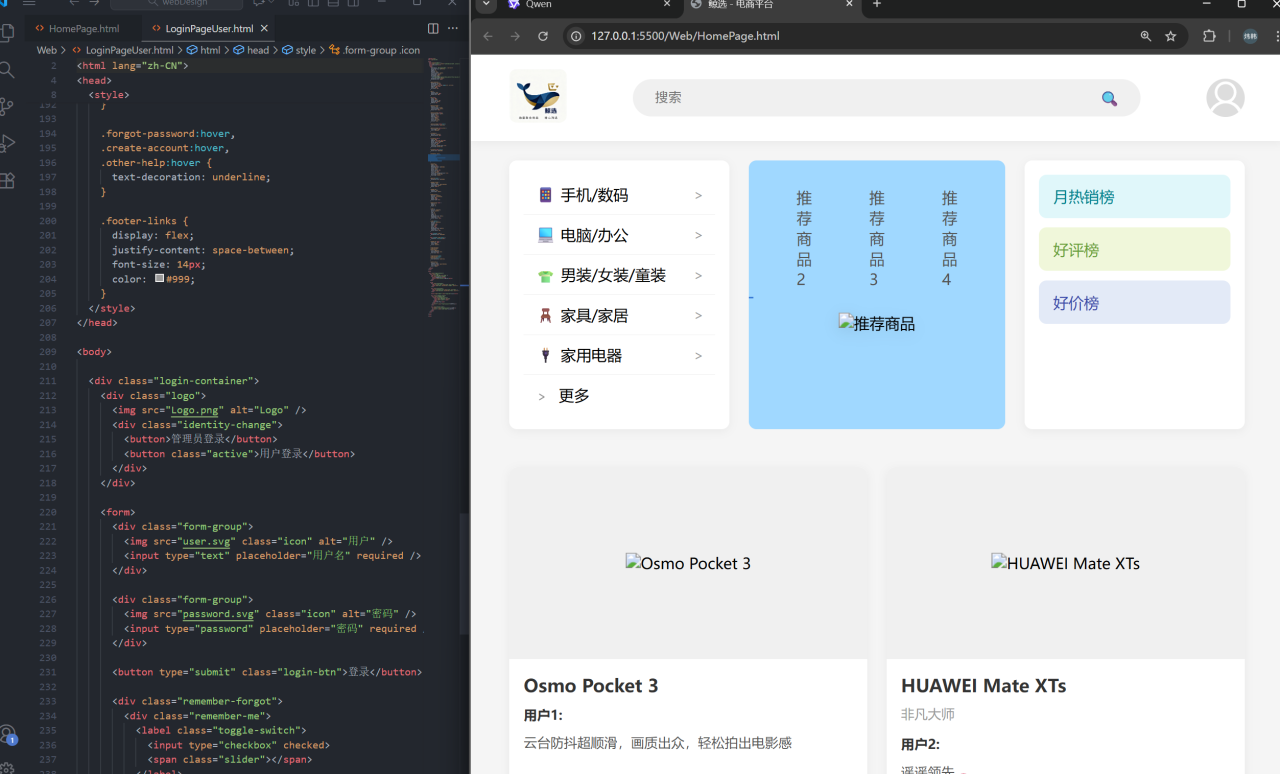Screen dimensions: 1280x774
Task: Open Source Control in activity bar
Action: (x=8, y=106)
